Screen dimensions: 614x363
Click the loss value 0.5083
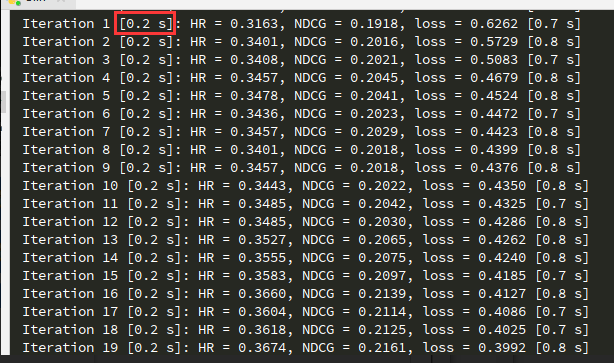(494, 60)
